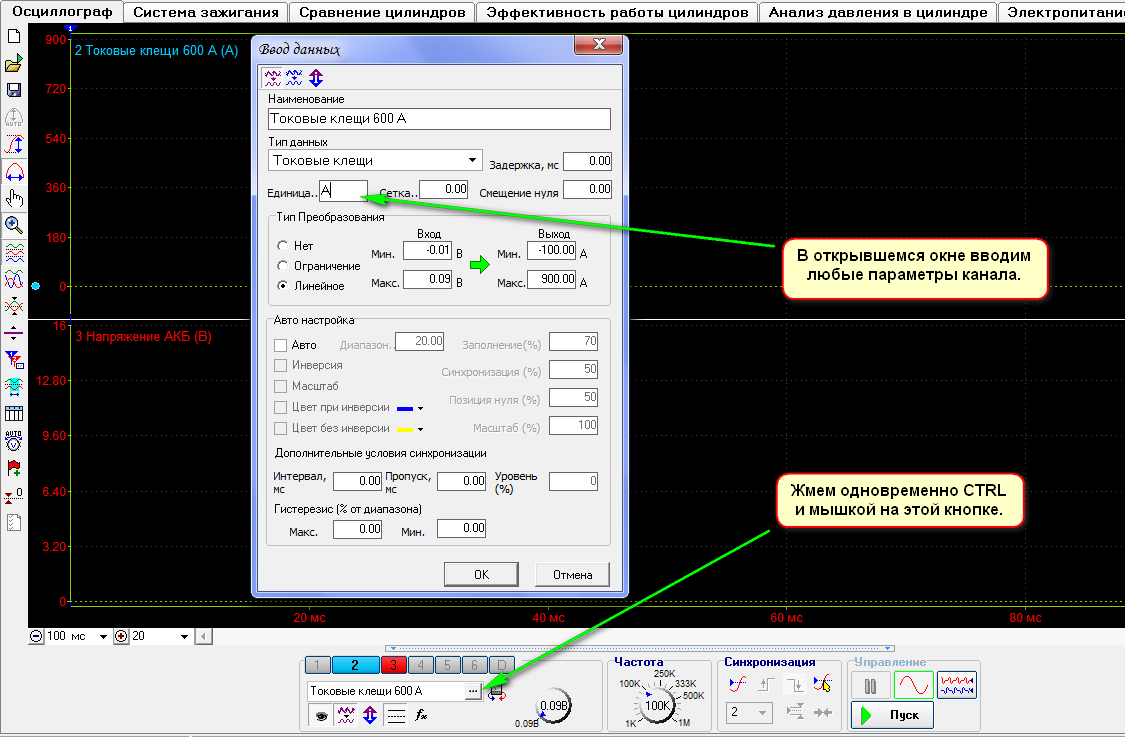Open the table grid icon

(14, 413)
